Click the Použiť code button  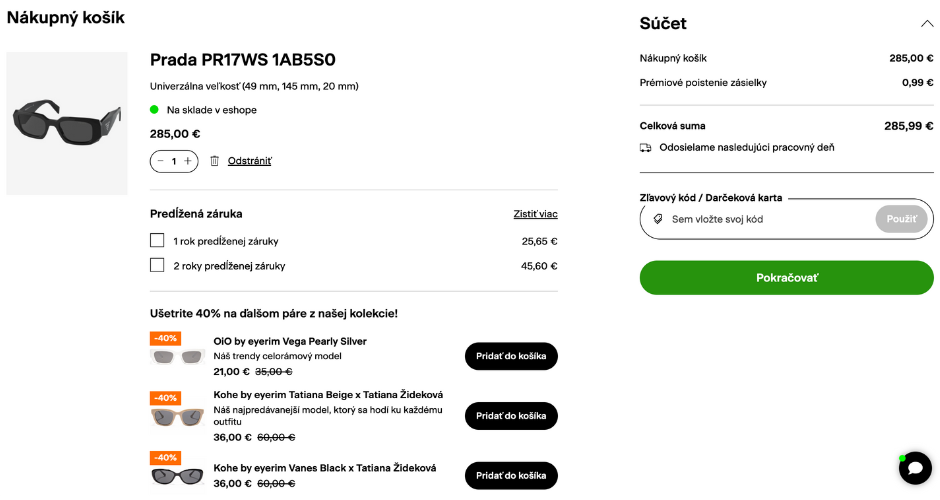[901, 219]
